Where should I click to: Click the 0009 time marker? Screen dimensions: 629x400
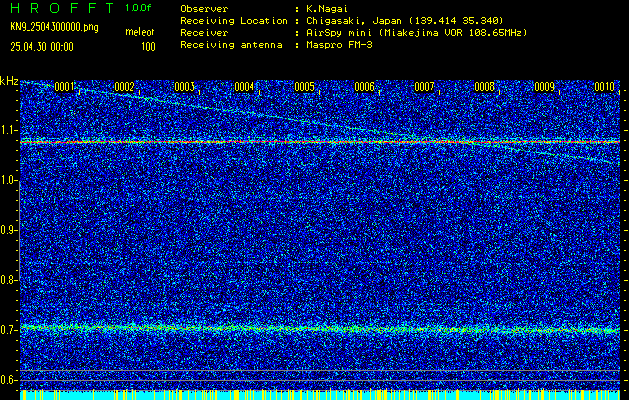545,87
